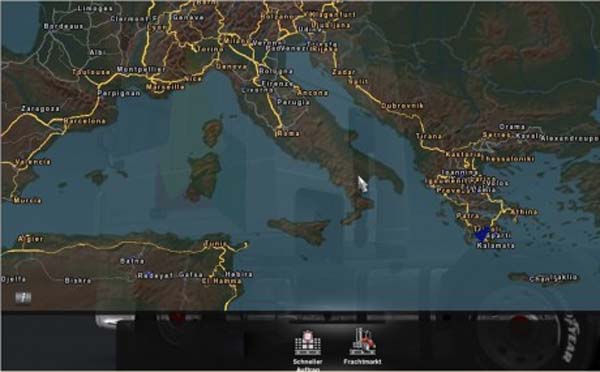Click the Torino city label
The image size is (600, 372).
[x=210, y=49]
